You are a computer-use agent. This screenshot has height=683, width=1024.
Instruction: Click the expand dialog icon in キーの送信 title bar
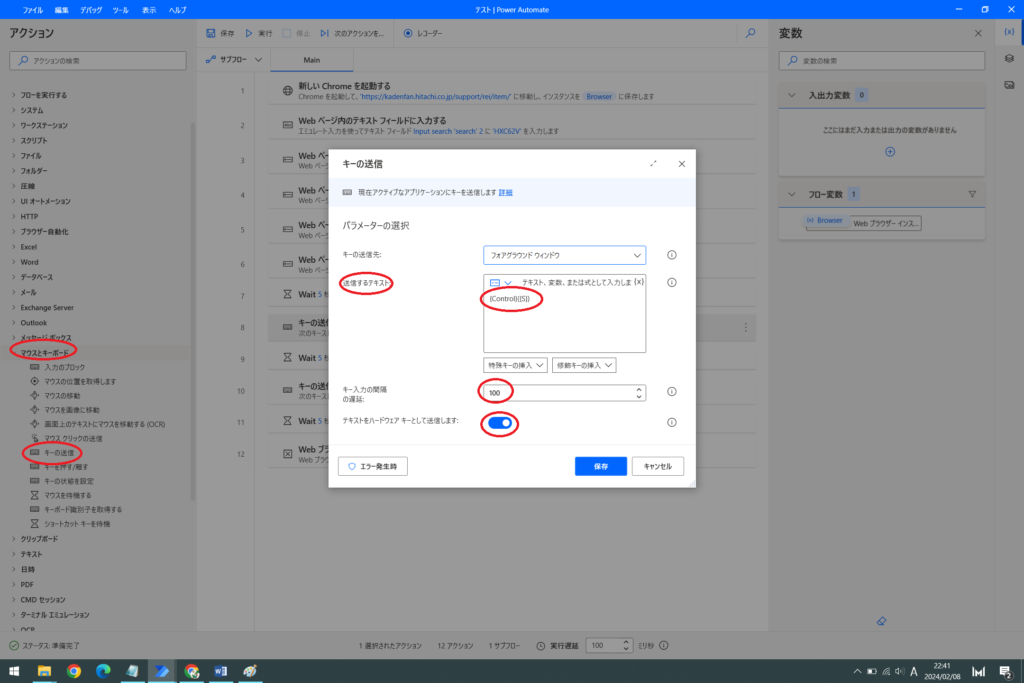[x=653, y=163]
